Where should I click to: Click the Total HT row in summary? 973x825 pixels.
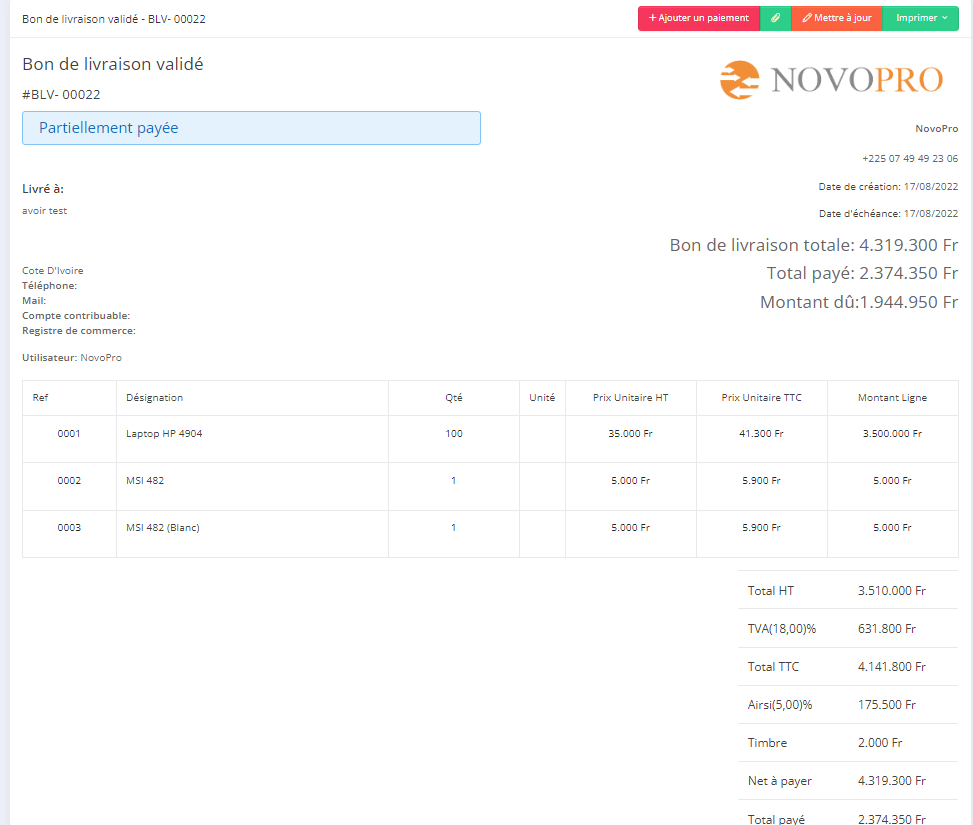[x=847, y=591]
